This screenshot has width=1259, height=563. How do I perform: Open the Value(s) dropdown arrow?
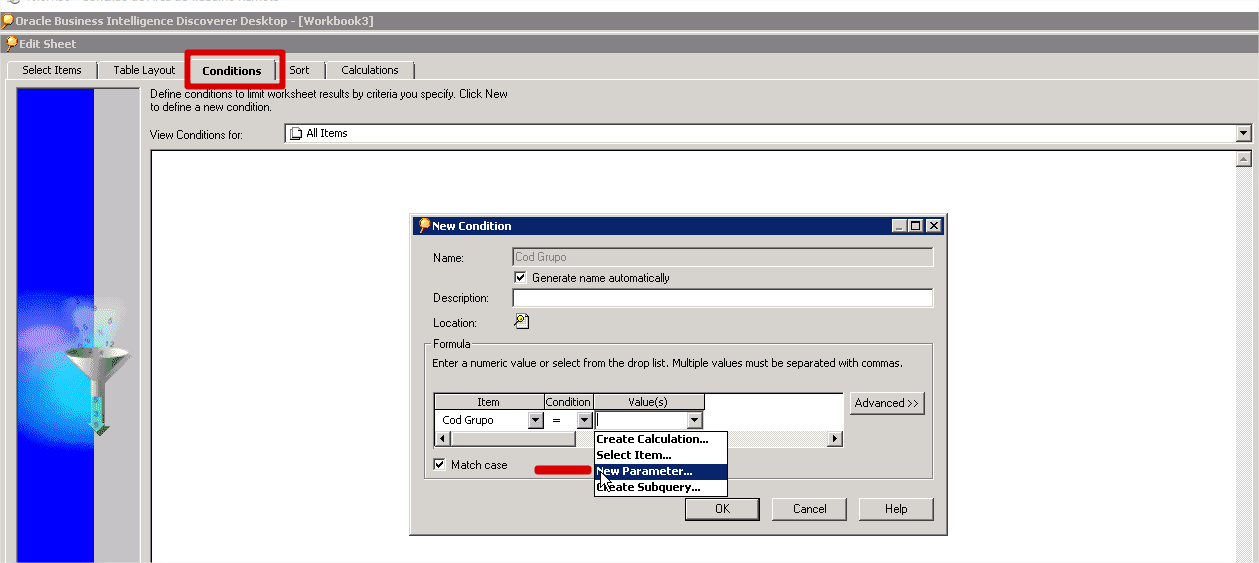point(695,421)
